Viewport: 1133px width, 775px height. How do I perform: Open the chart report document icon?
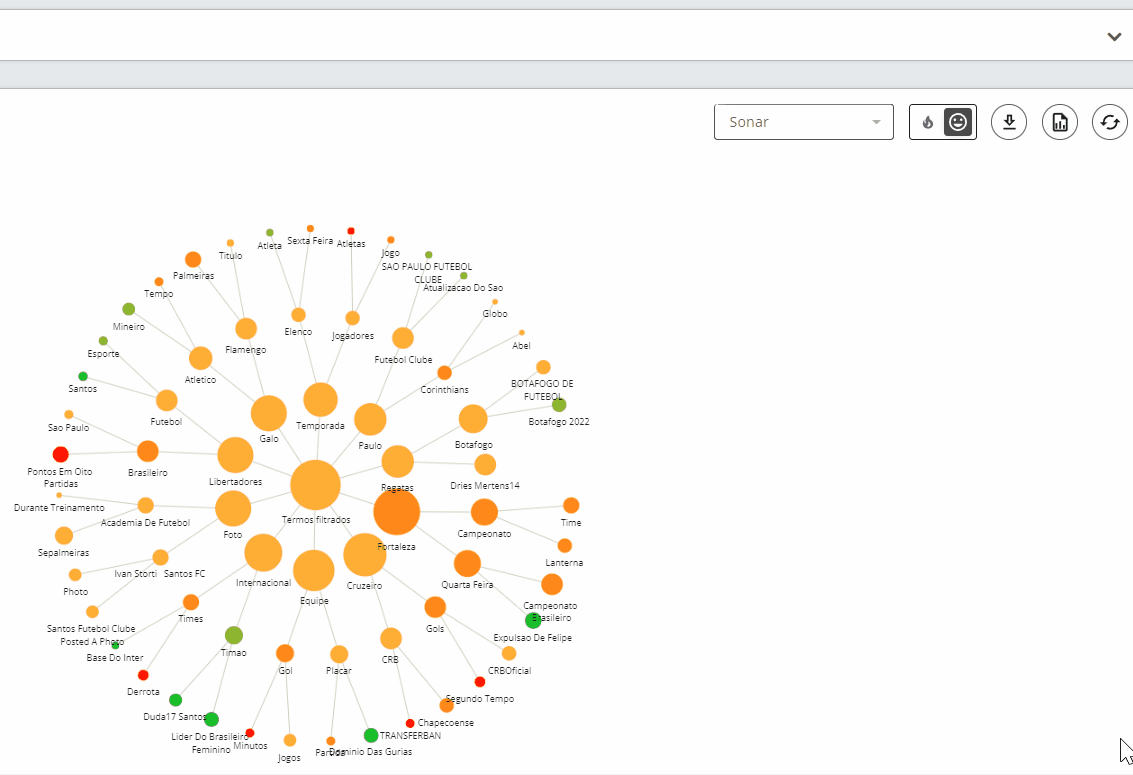(x=1060, y=122)
